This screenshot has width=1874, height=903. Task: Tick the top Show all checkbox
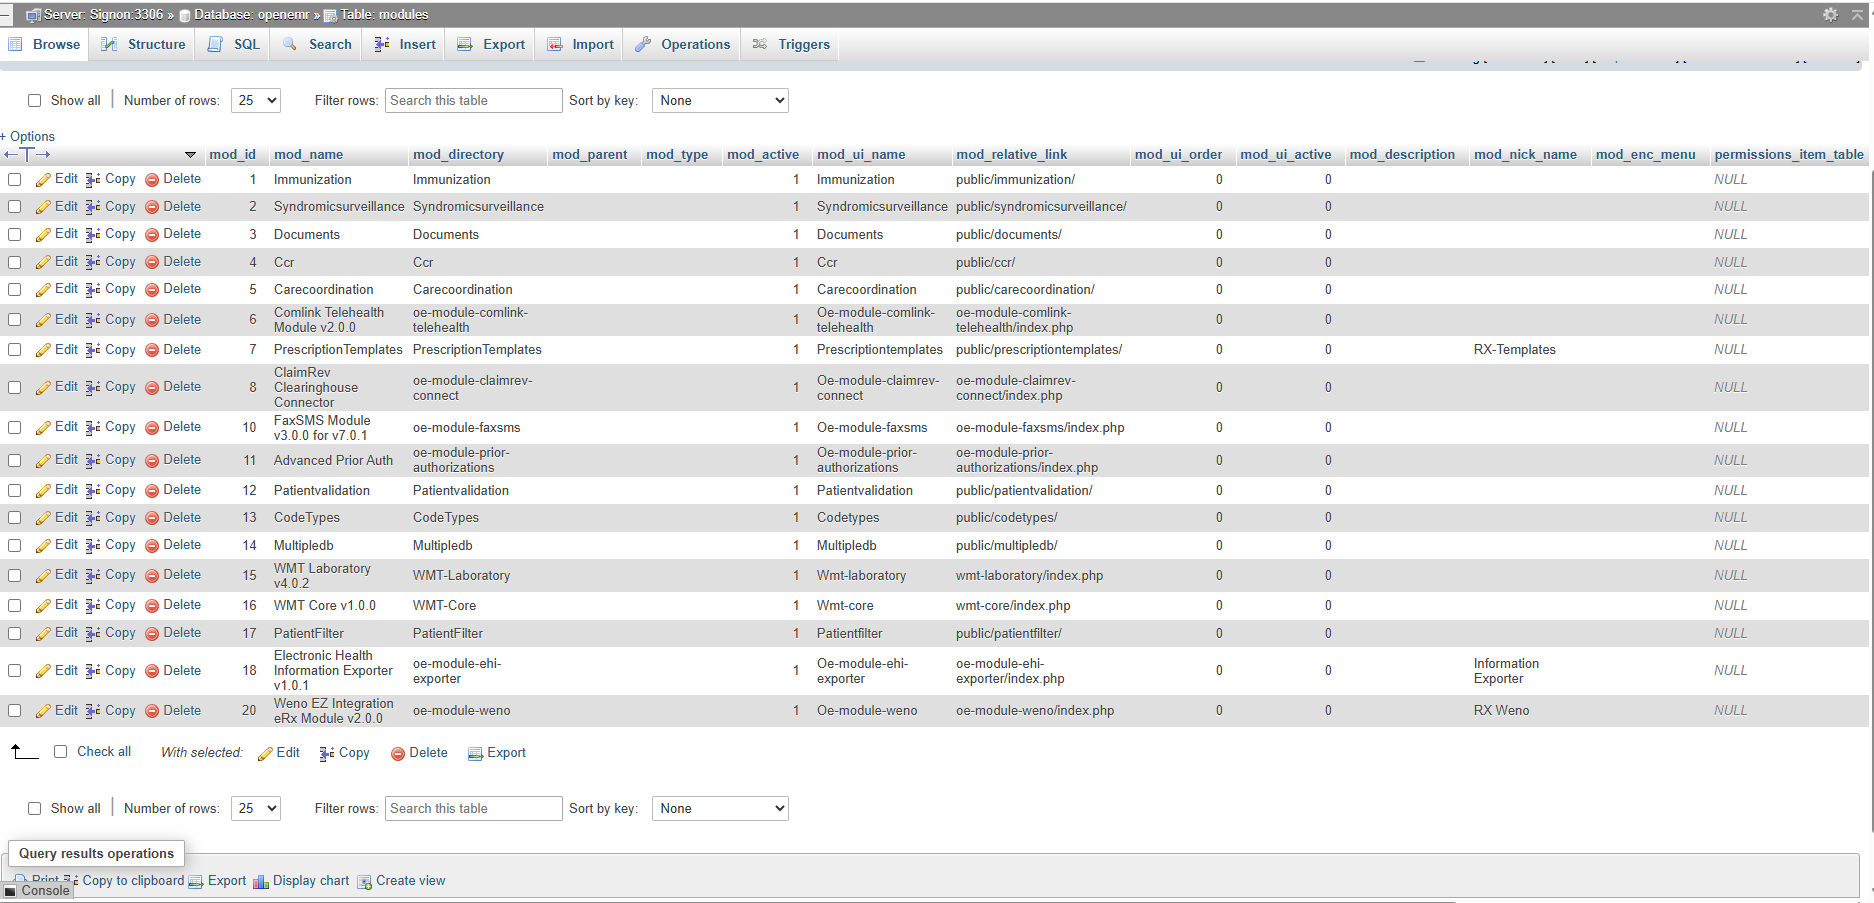coord(35,101)
